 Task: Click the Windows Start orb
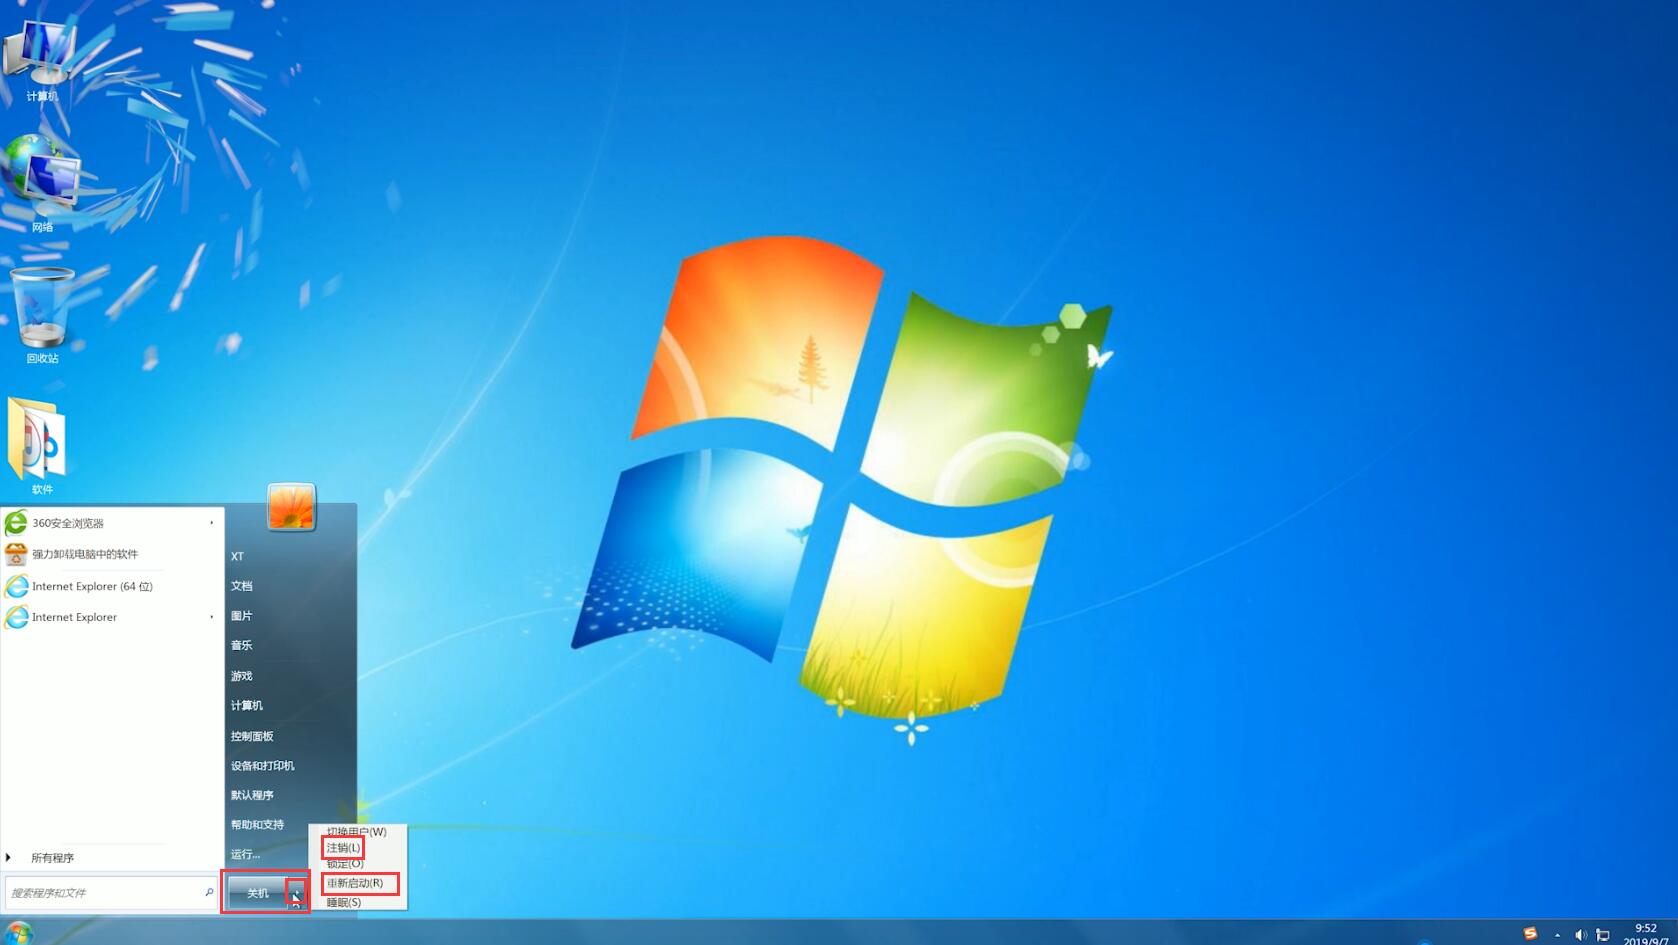tap(18, 932)
